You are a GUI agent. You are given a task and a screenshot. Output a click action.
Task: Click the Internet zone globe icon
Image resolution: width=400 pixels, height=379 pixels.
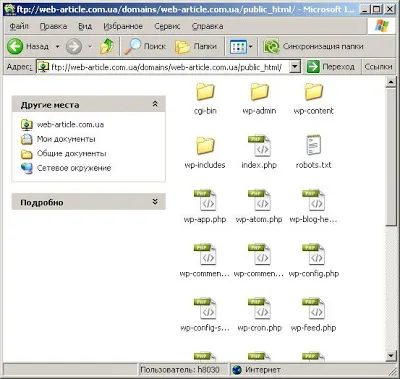pyautogui.click(x=237, y=370)
